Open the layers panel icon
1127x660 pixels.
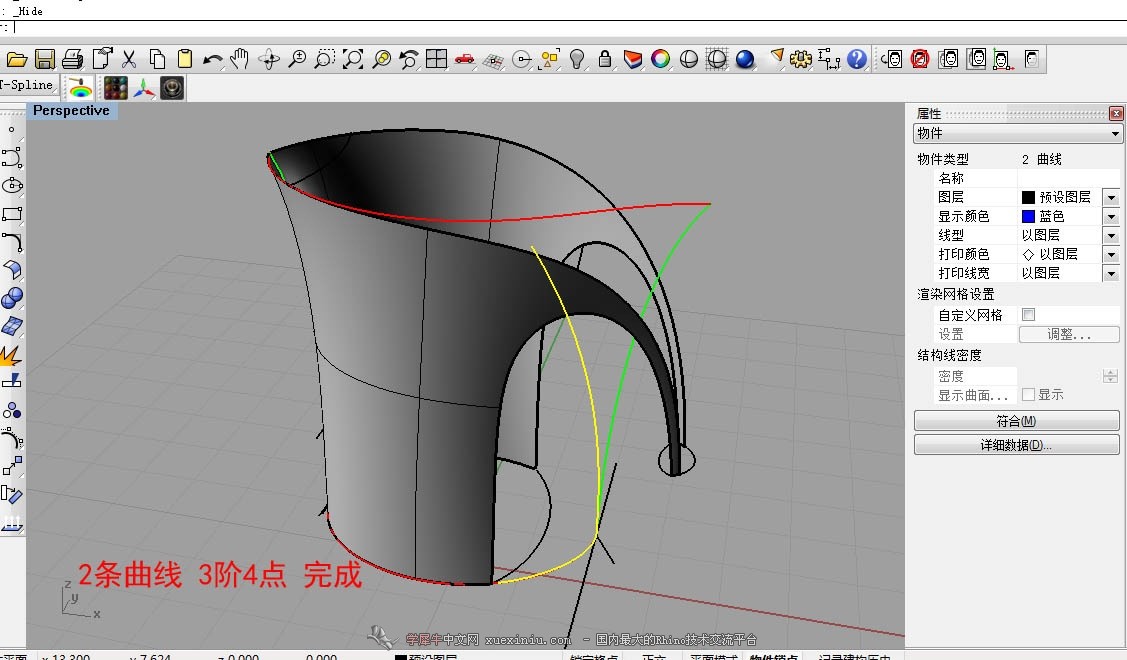632,59
